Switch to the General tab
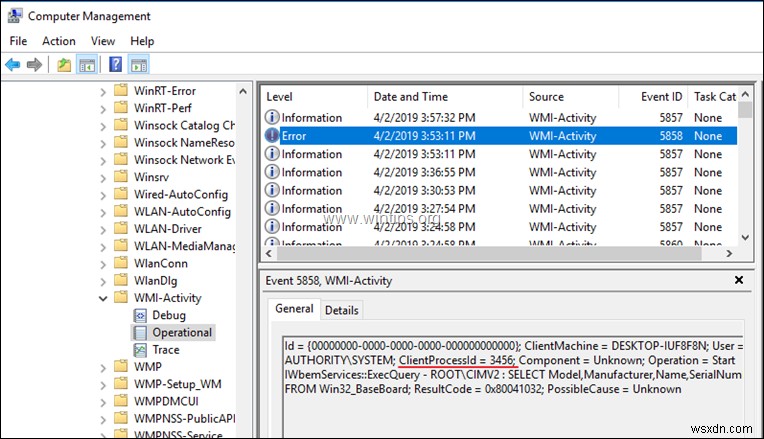Image resolution: width=764 pixels, height=439 pixels. [294, 308]
